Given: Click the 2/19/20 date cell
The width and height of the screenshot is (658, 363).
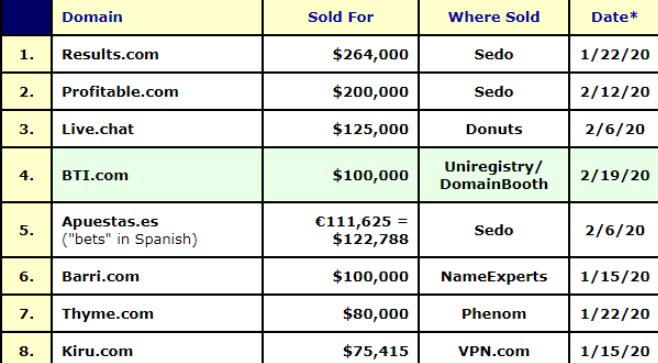Looking at the screenshot, I should click(x=614, y=175).
